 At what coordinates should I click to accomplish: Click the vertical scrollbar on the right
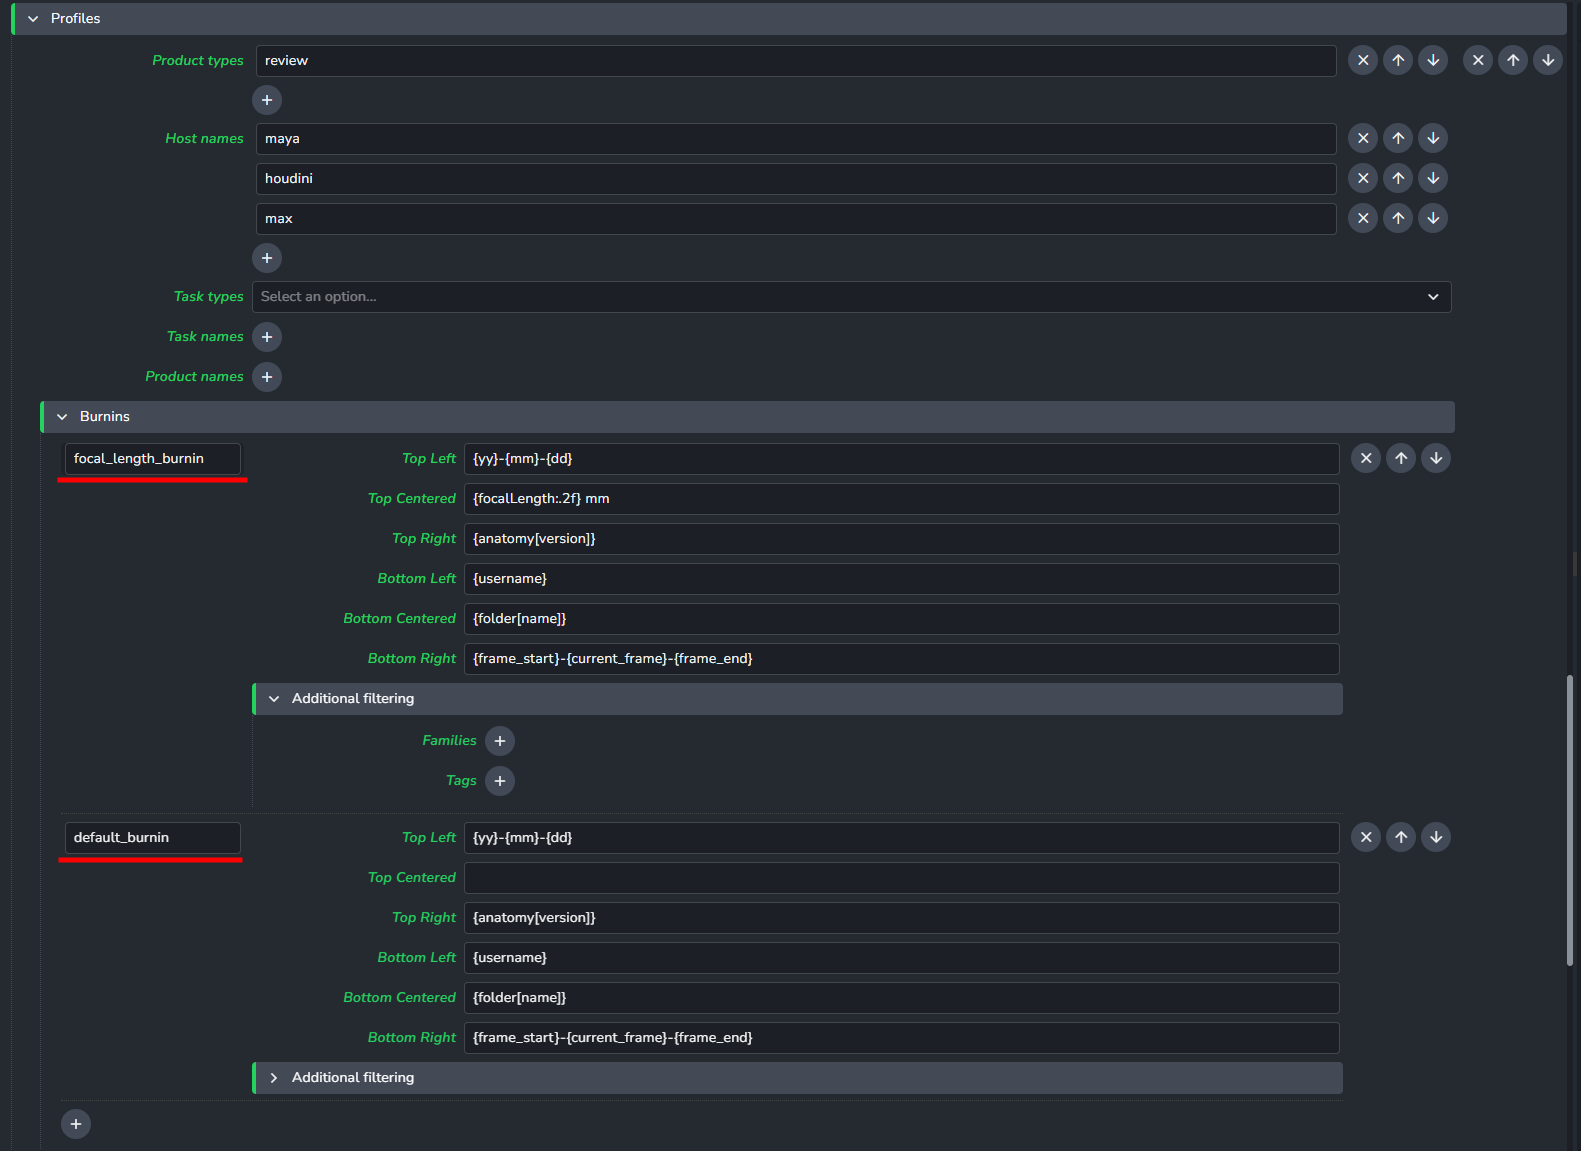(1569, 820)
